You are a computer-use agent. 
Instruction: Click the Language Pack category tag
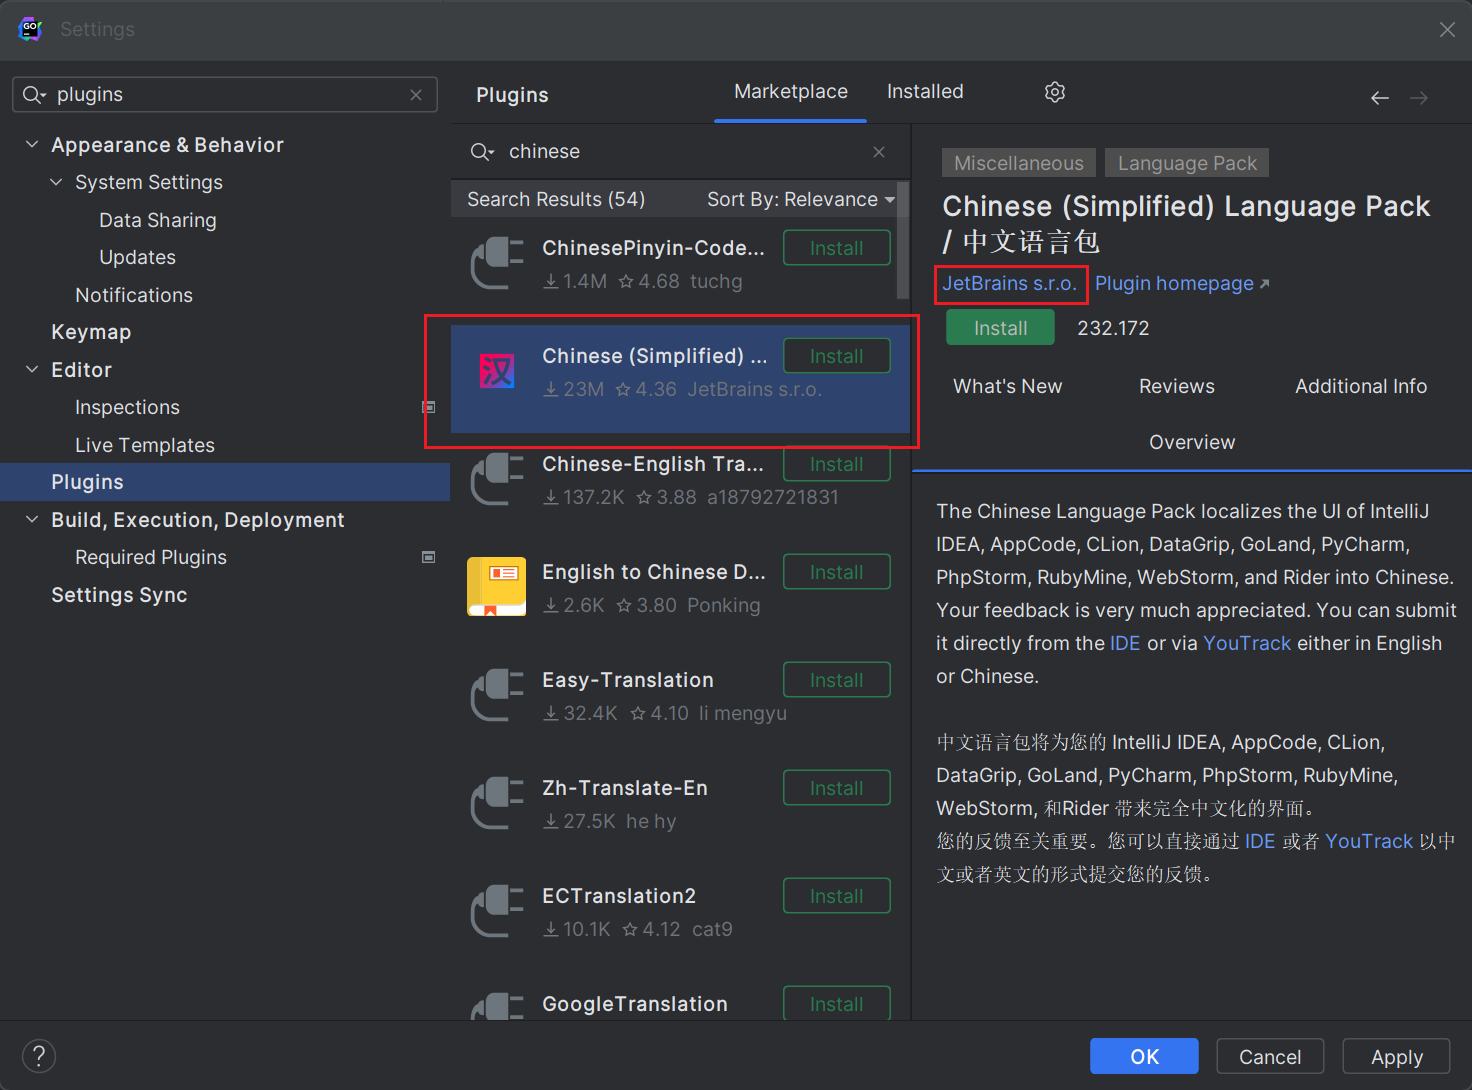click(1187, 163)
